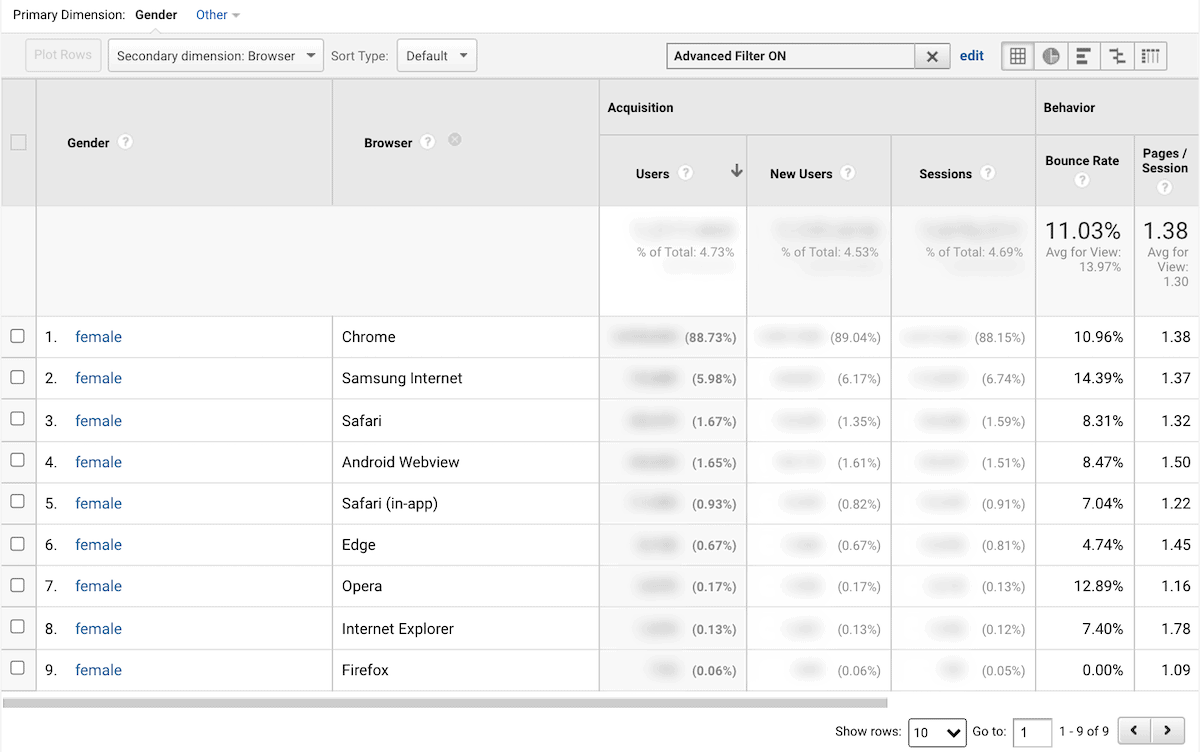Viewport: 1200px width, 752px height.
Task: Click the edit filter link
Action: (972, 56)
